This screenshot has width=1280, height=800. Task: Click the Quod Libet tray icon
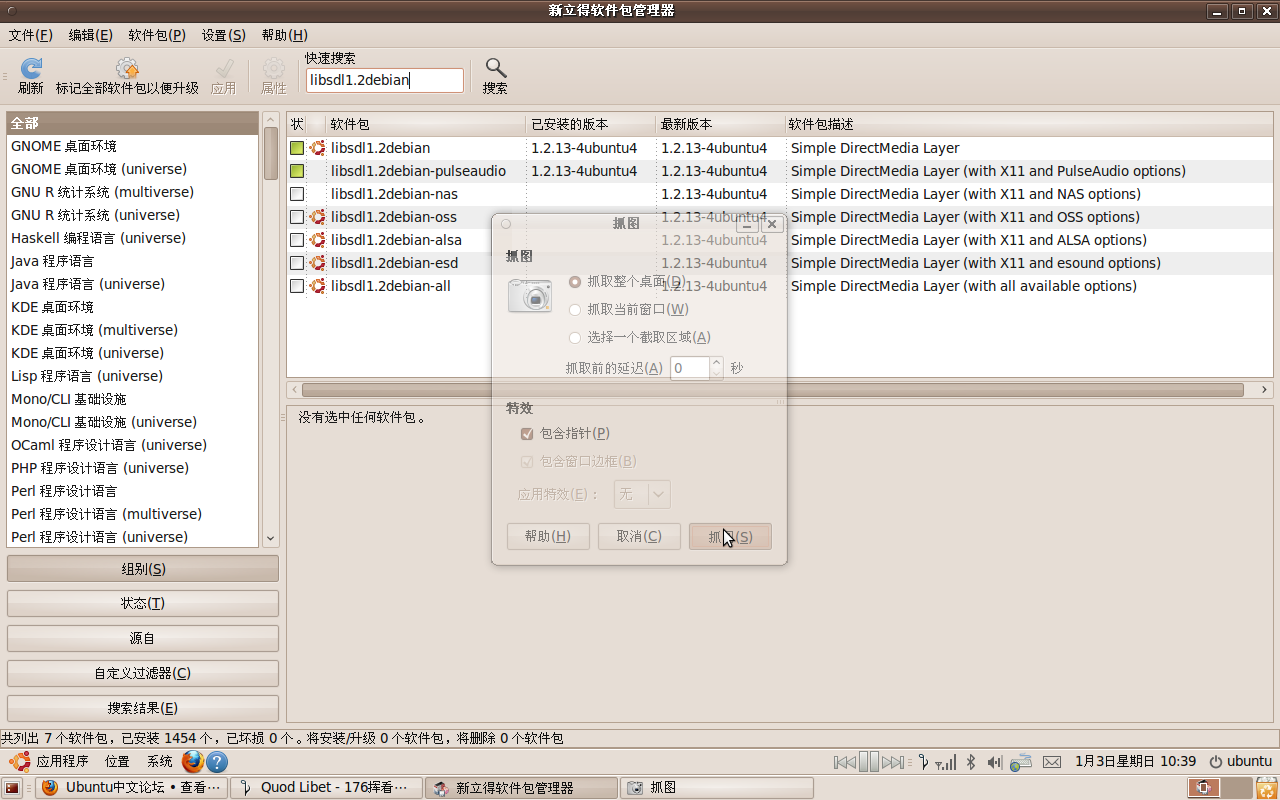pos(924,762)
